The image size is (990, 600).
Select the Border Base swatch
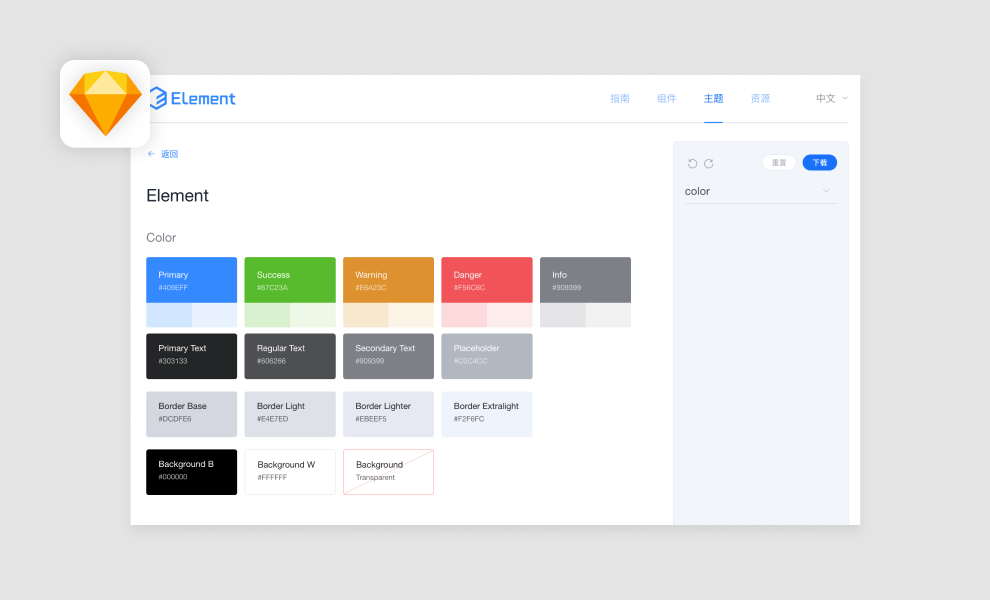click(x=191, y=414)
